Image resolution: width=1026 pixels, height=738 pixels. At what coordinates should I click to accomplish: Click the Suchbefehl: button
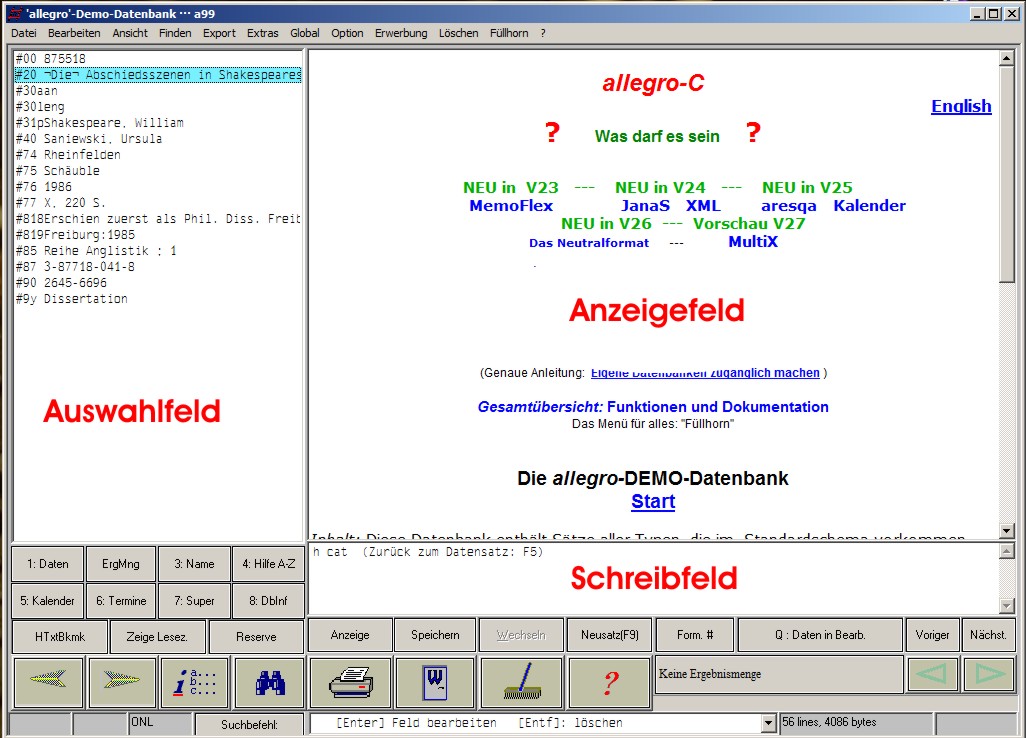pos(249,724)
